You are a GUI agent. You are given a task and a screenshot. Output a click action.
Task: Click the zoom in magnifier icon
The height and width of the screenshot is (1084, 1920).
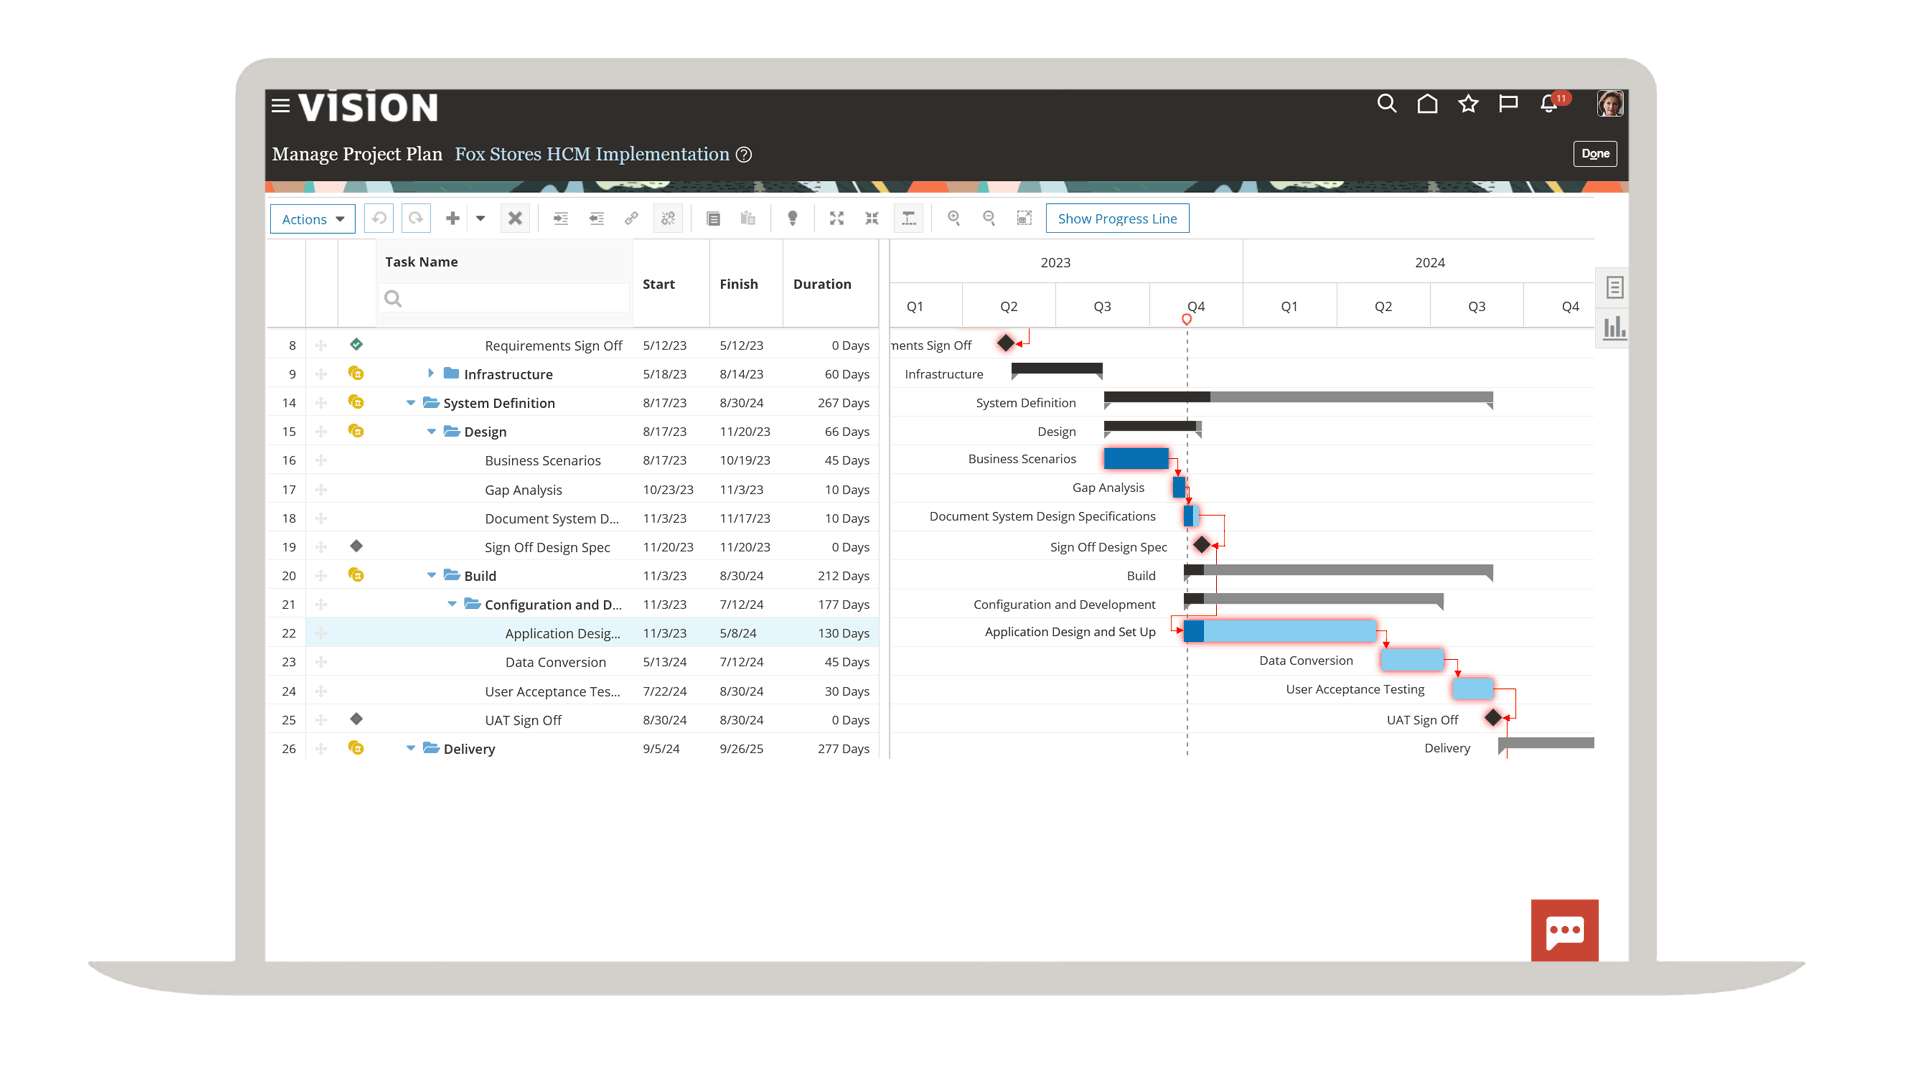click(x=954, y=218)
